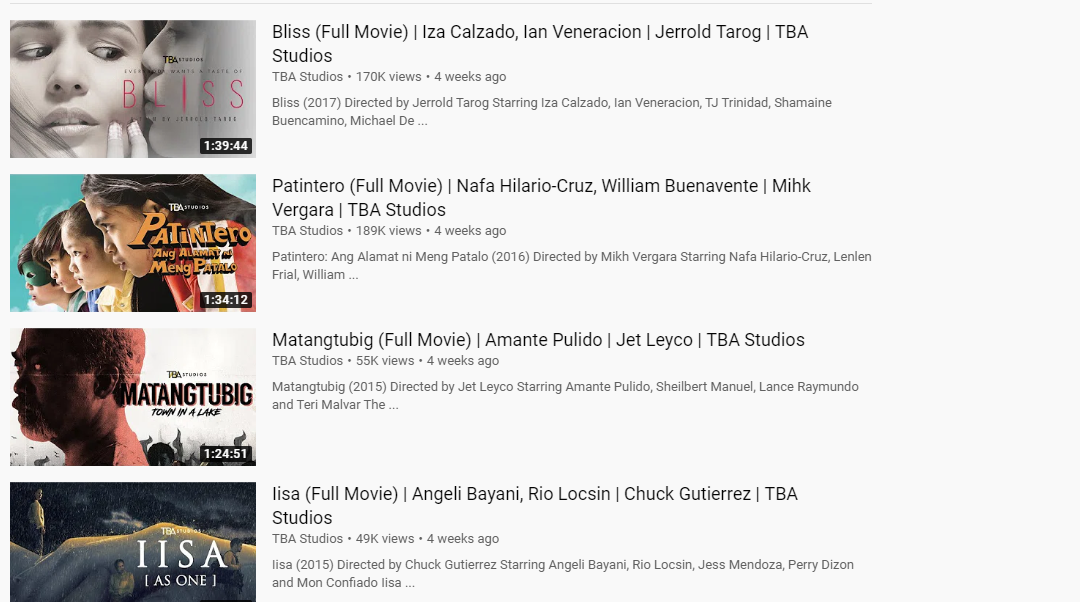Open TBA Studios channel under Iisa

click(307, 539)
